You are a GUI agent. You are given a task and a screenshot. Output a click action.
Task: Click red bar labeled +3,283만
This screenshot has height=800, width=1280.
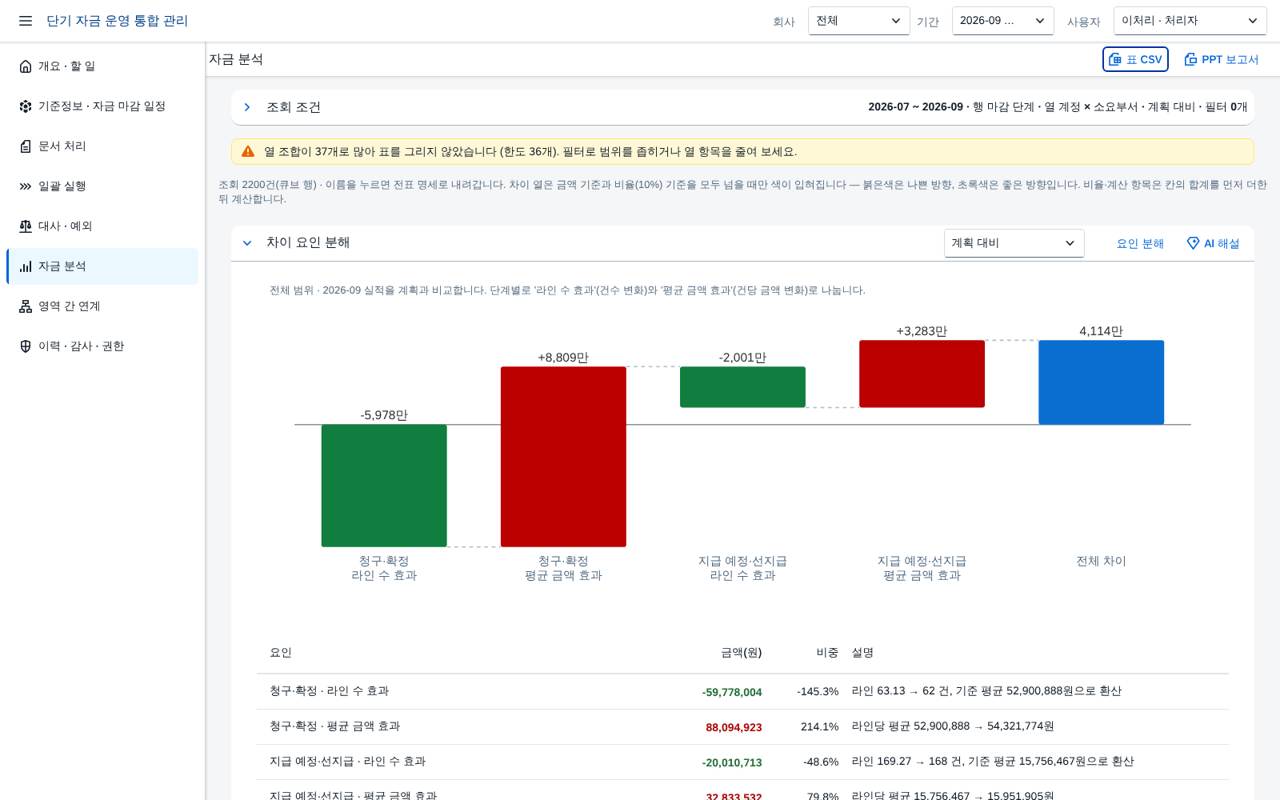pyautogui.click(x=922, y=374)
